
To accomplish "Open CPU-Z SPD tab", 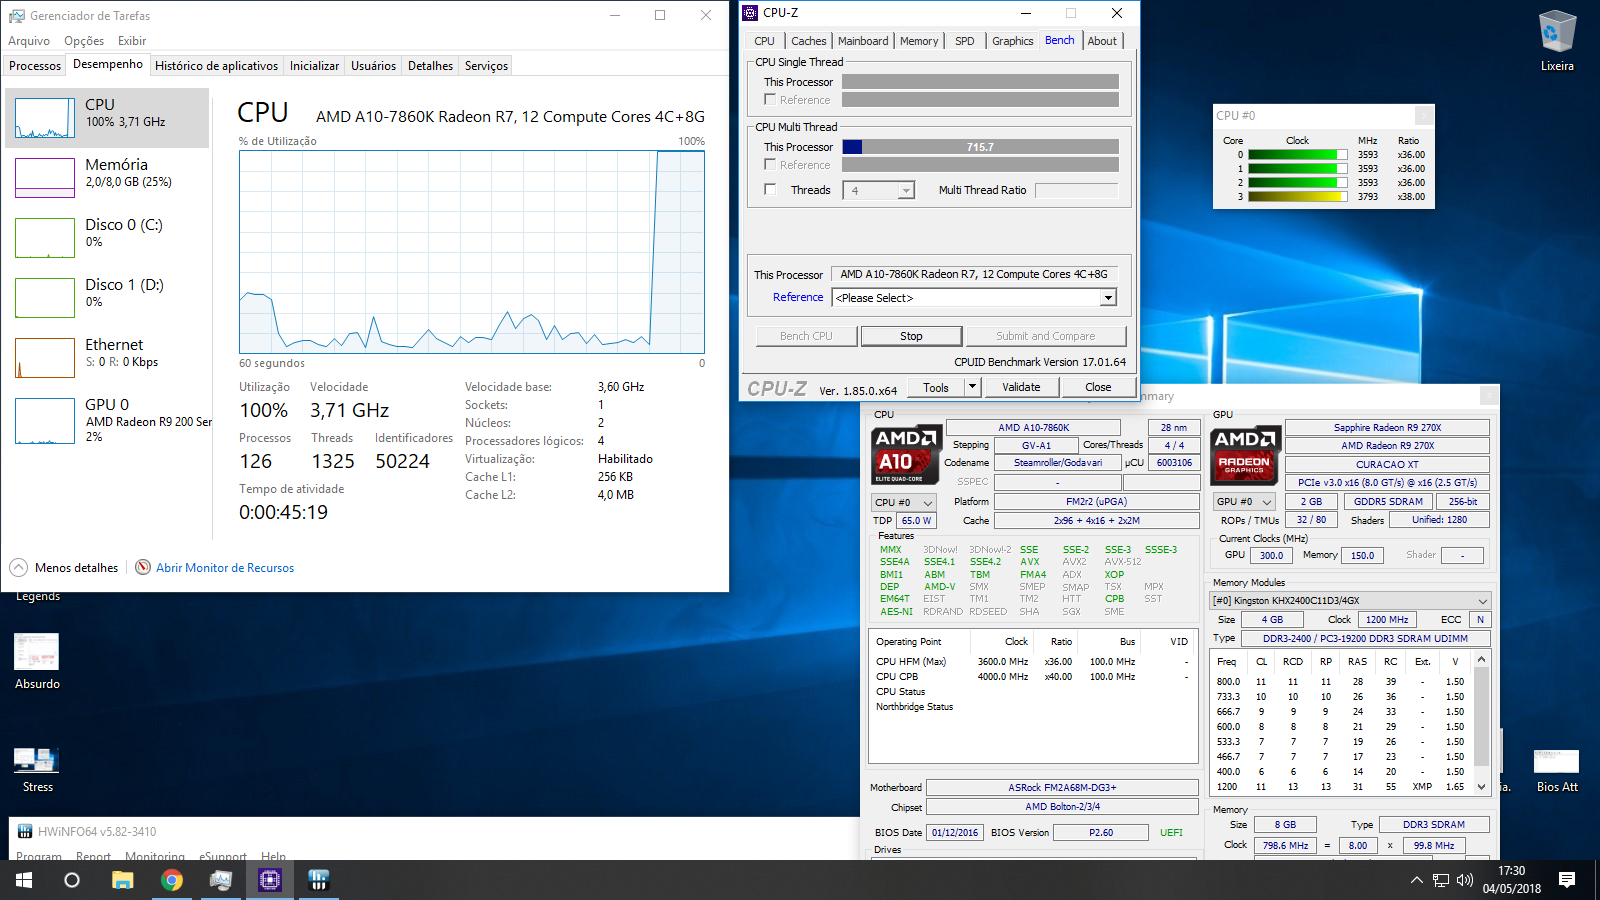I will 964,41.
